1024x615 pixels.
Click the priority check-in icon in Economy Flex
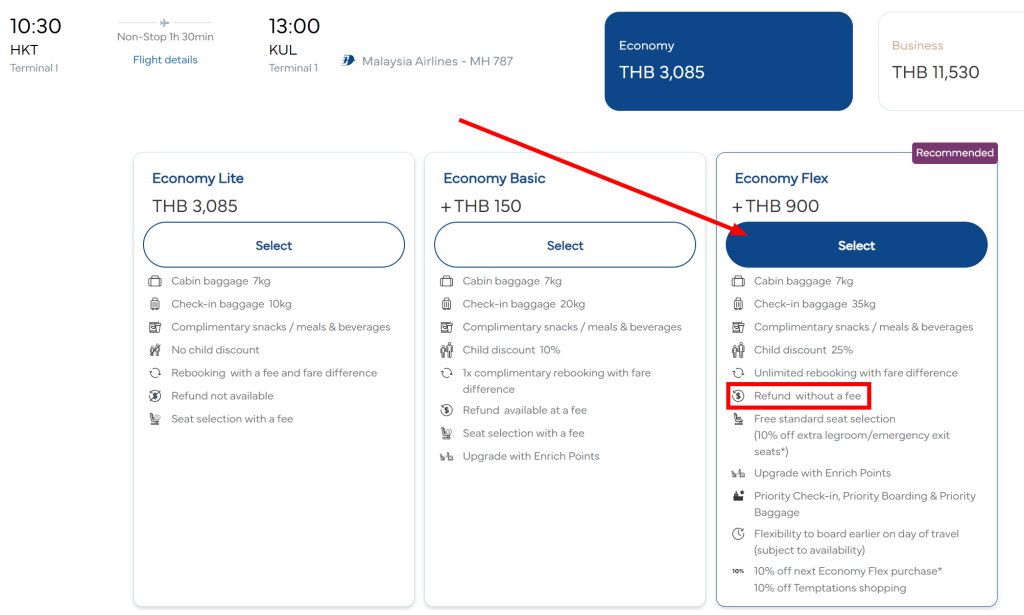point(738,496)
